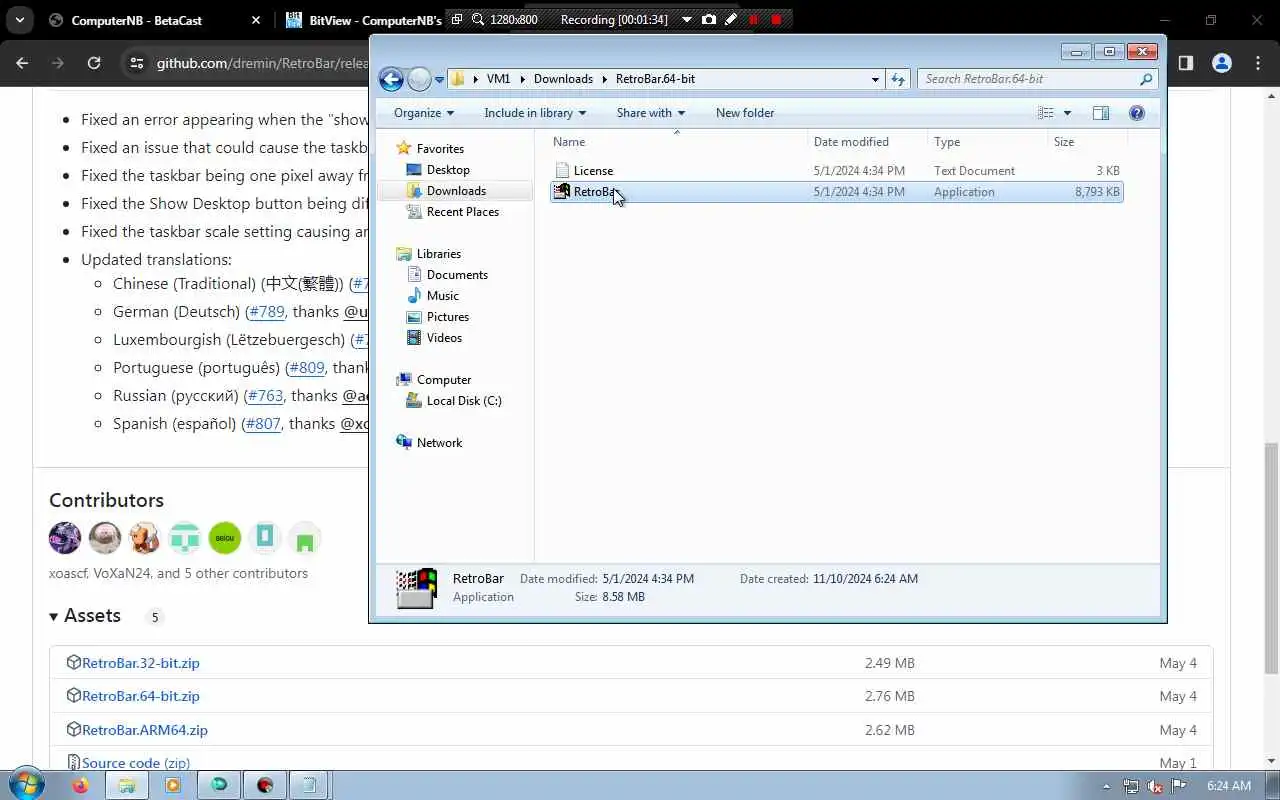1280x800 pixels.
Task: Open the recorder draw pencil tool
Action: (x=731, y=19)
